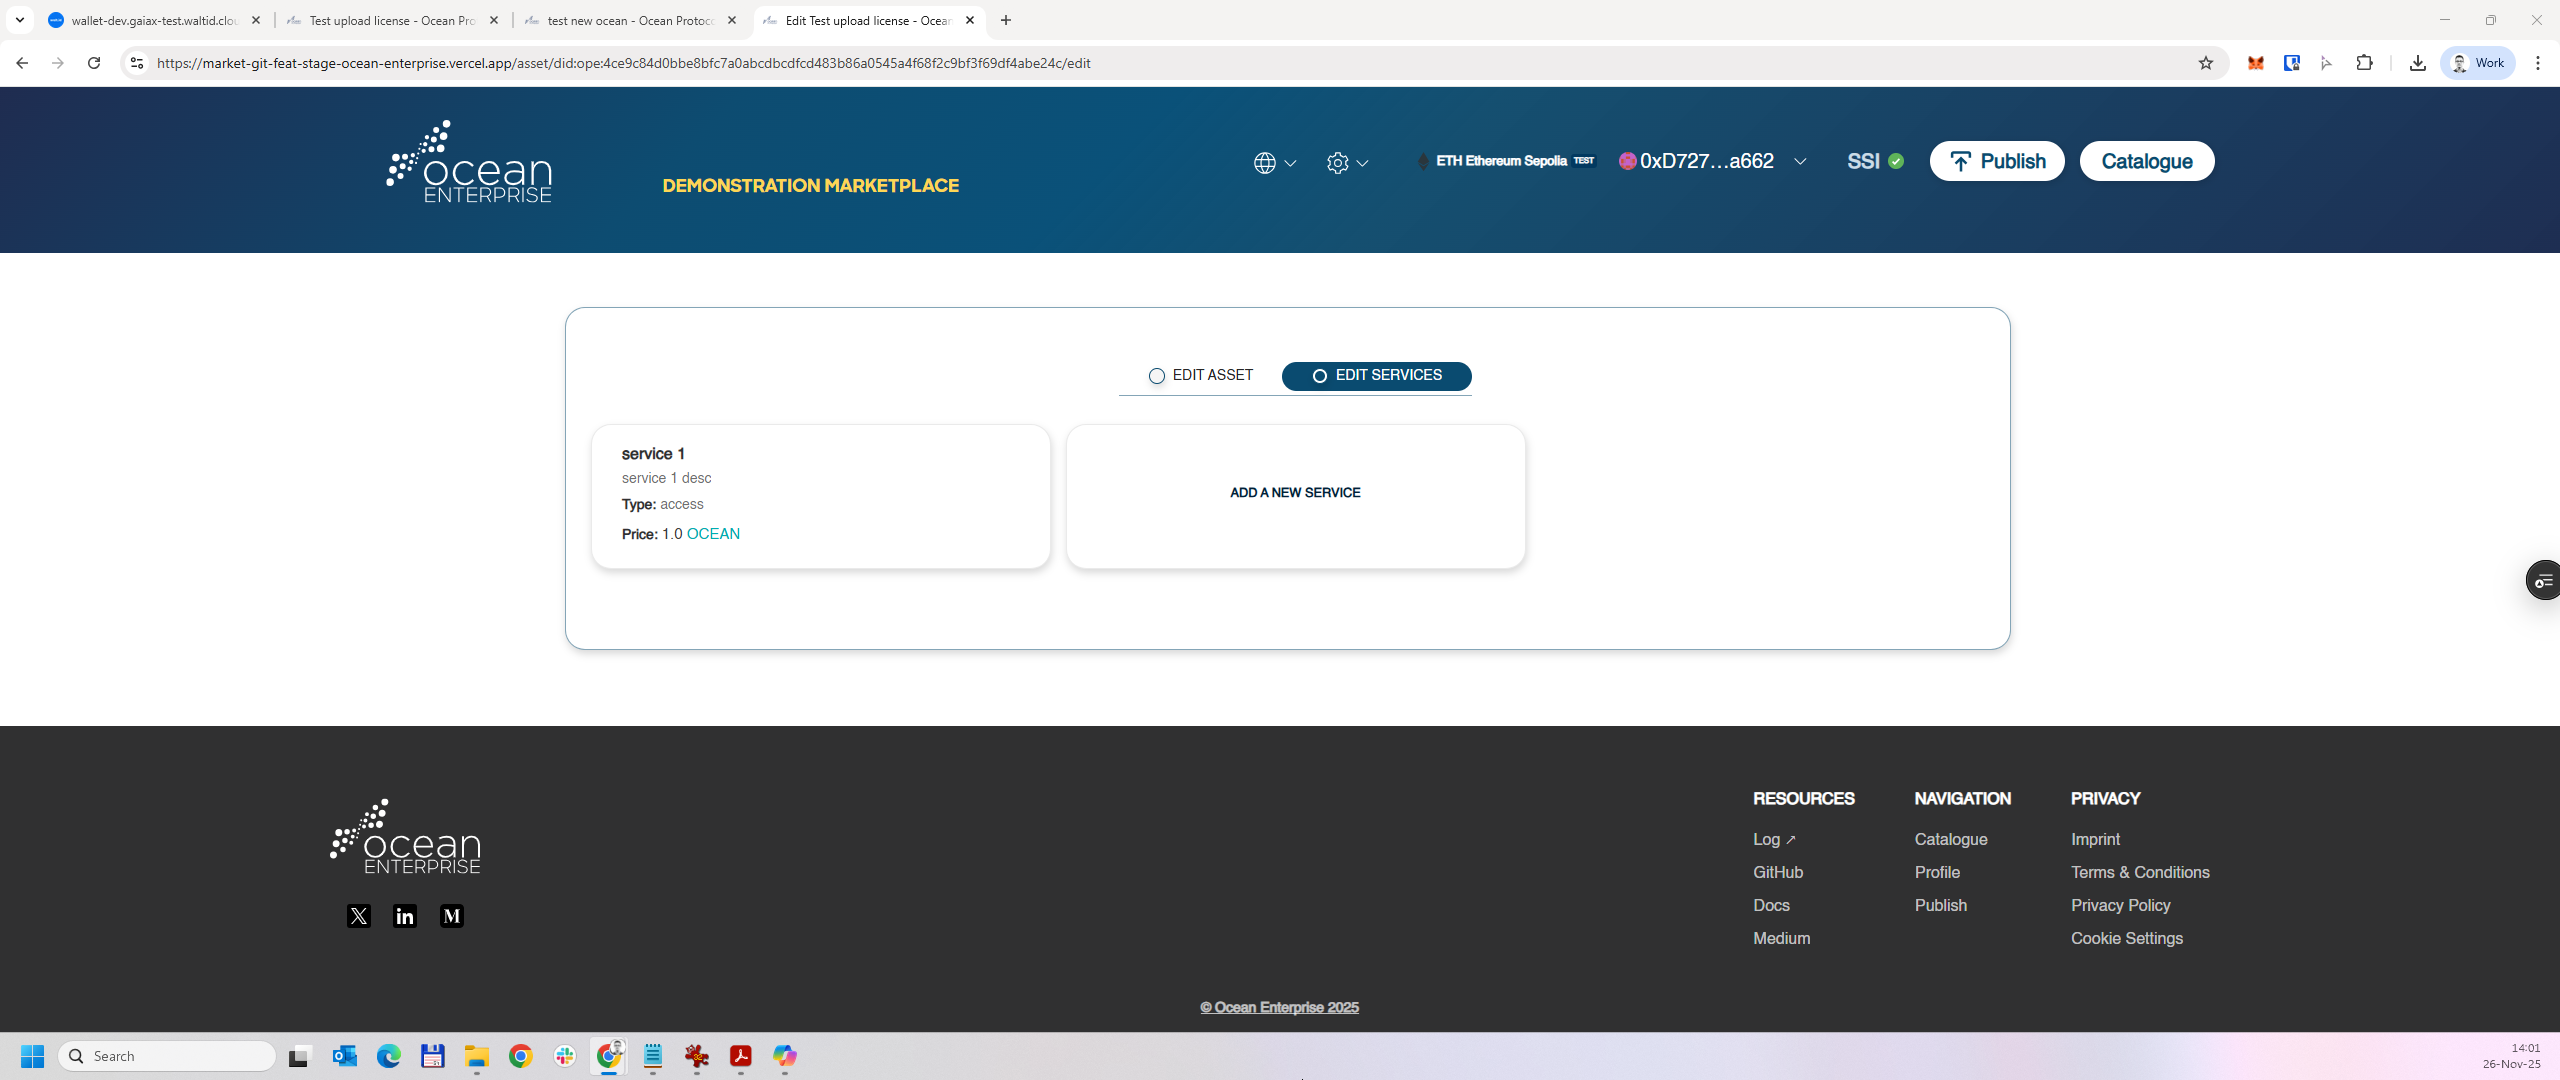Open the Terms & Conditions footer link
Viewport: 2560px width, 1080px height.
2140,872
